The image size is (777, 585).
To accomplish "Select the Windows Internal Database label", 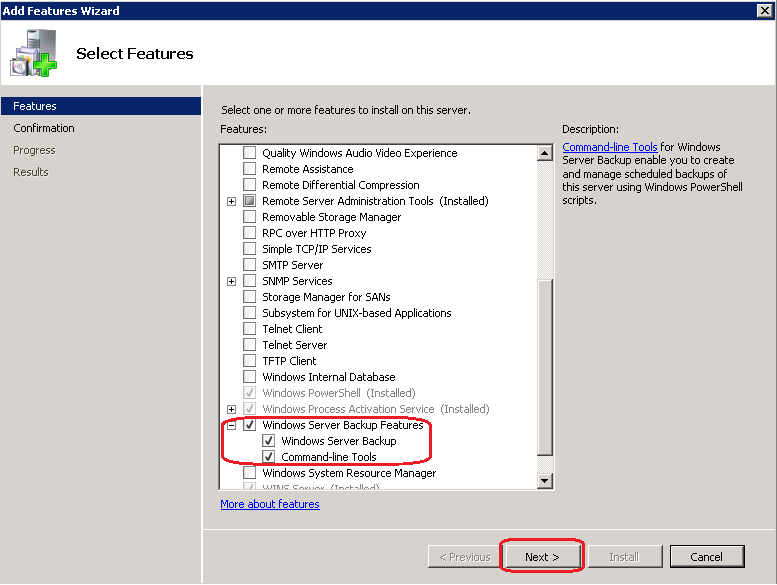I will [329, 377].
